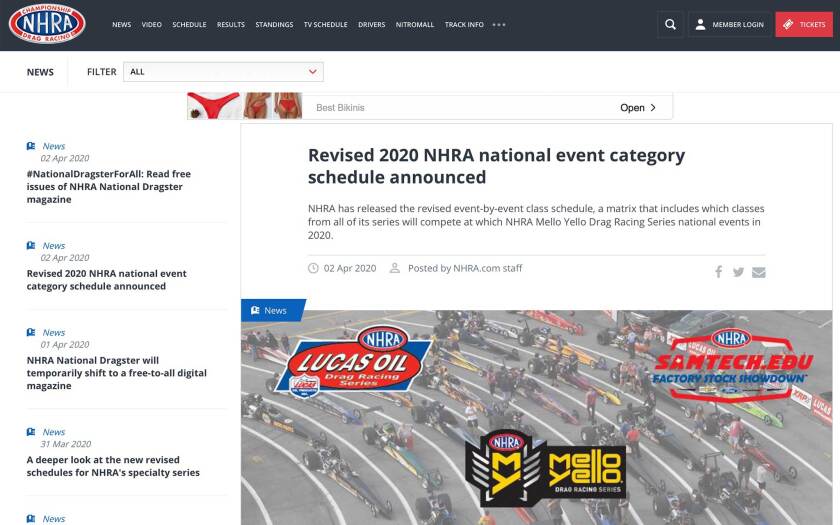Click News category link above 31 Mar 2020
This screenshot has height=525, width=840.
point(54,432)
